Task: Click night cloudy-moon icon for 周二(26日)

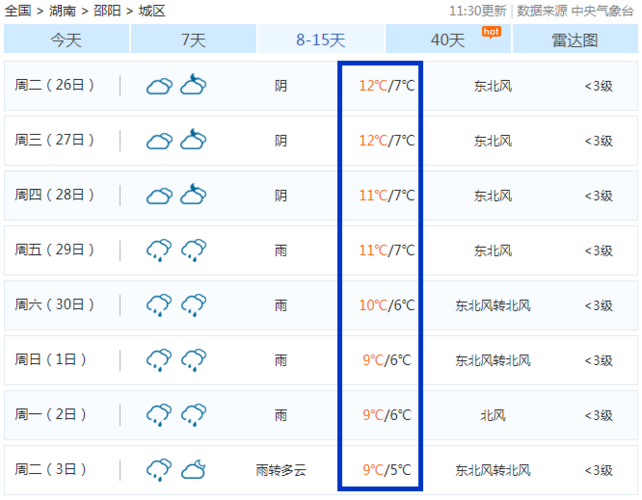Action: point(193,84)
